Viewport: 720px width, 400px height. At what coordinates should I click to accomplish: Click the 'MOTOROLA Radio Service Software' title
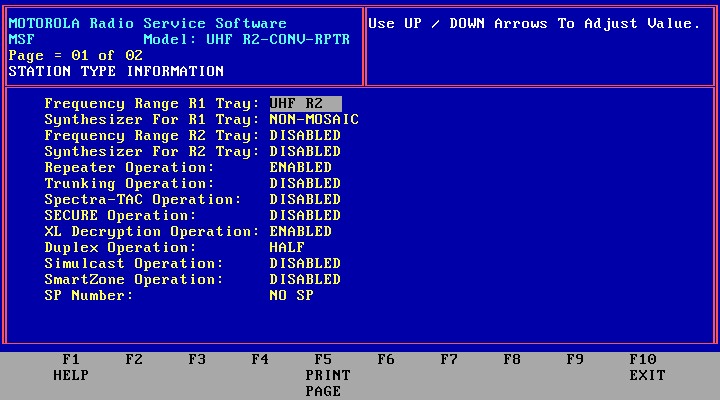click(148, 23)
